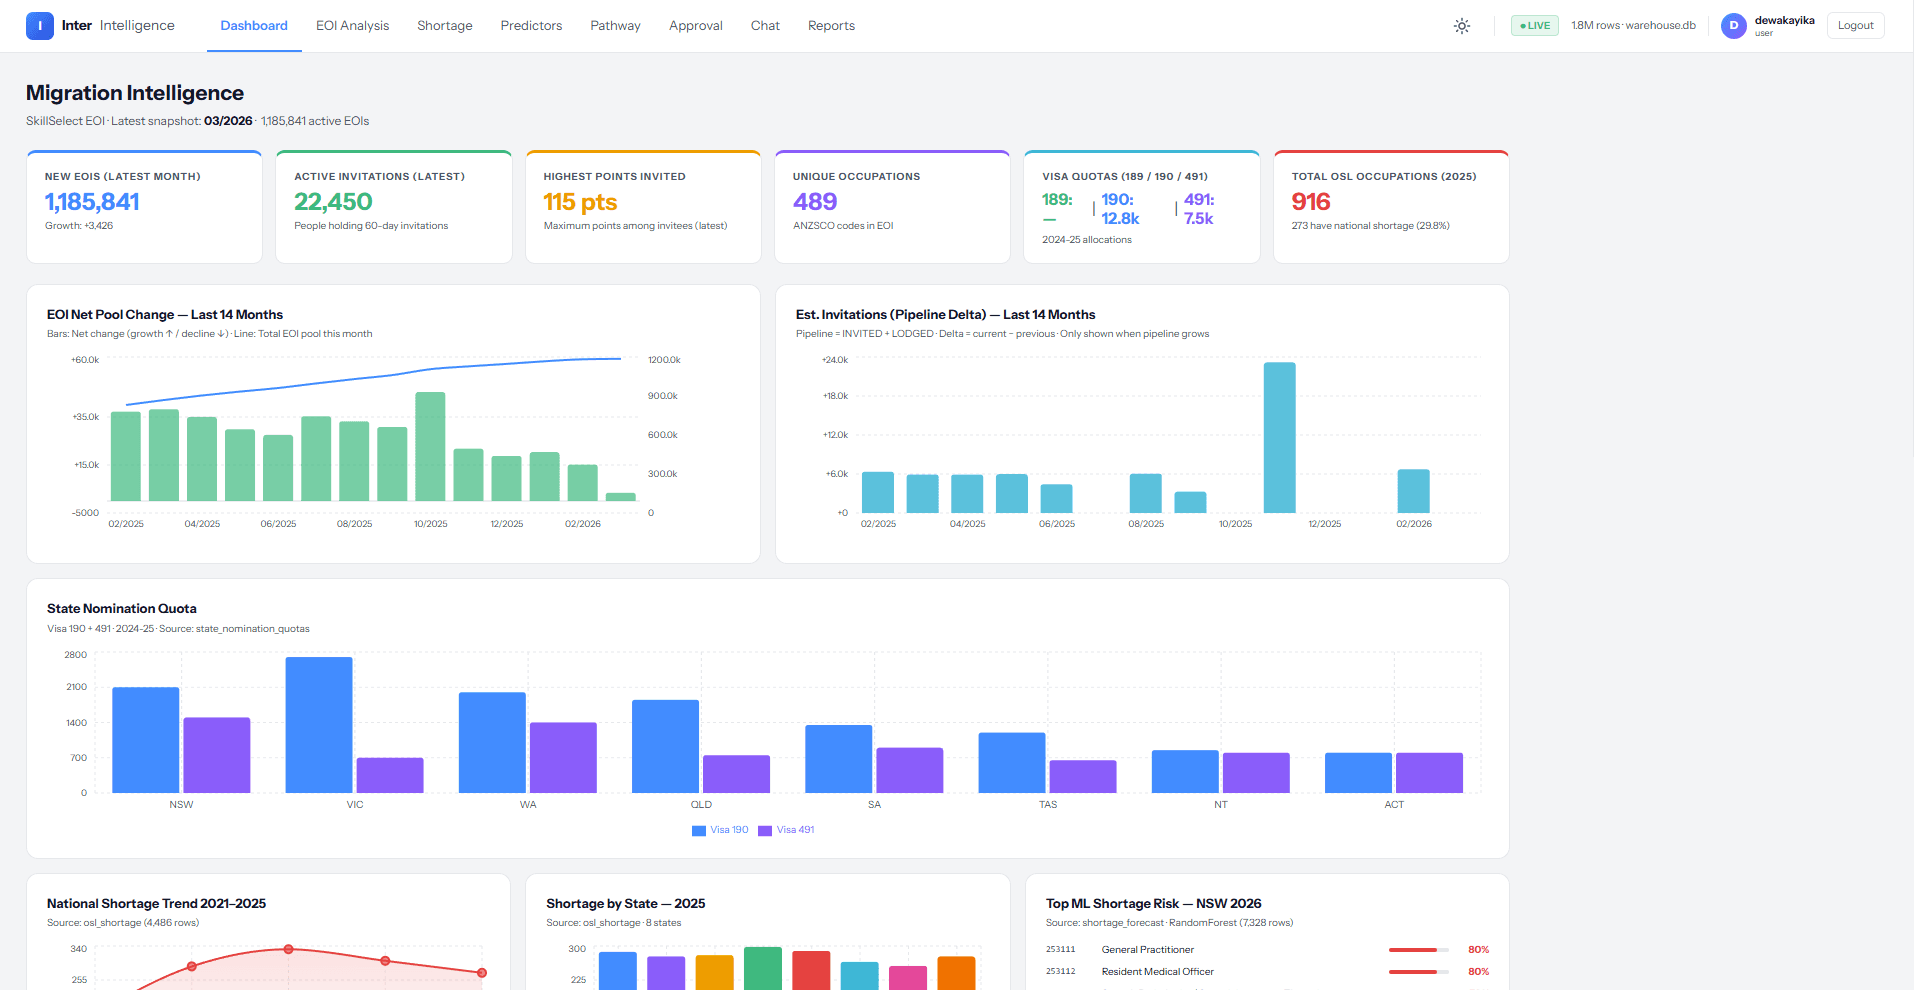Viewport: 1914px width, 990px height.
Task: Click the Logout button
Action: pos(1855,26)
